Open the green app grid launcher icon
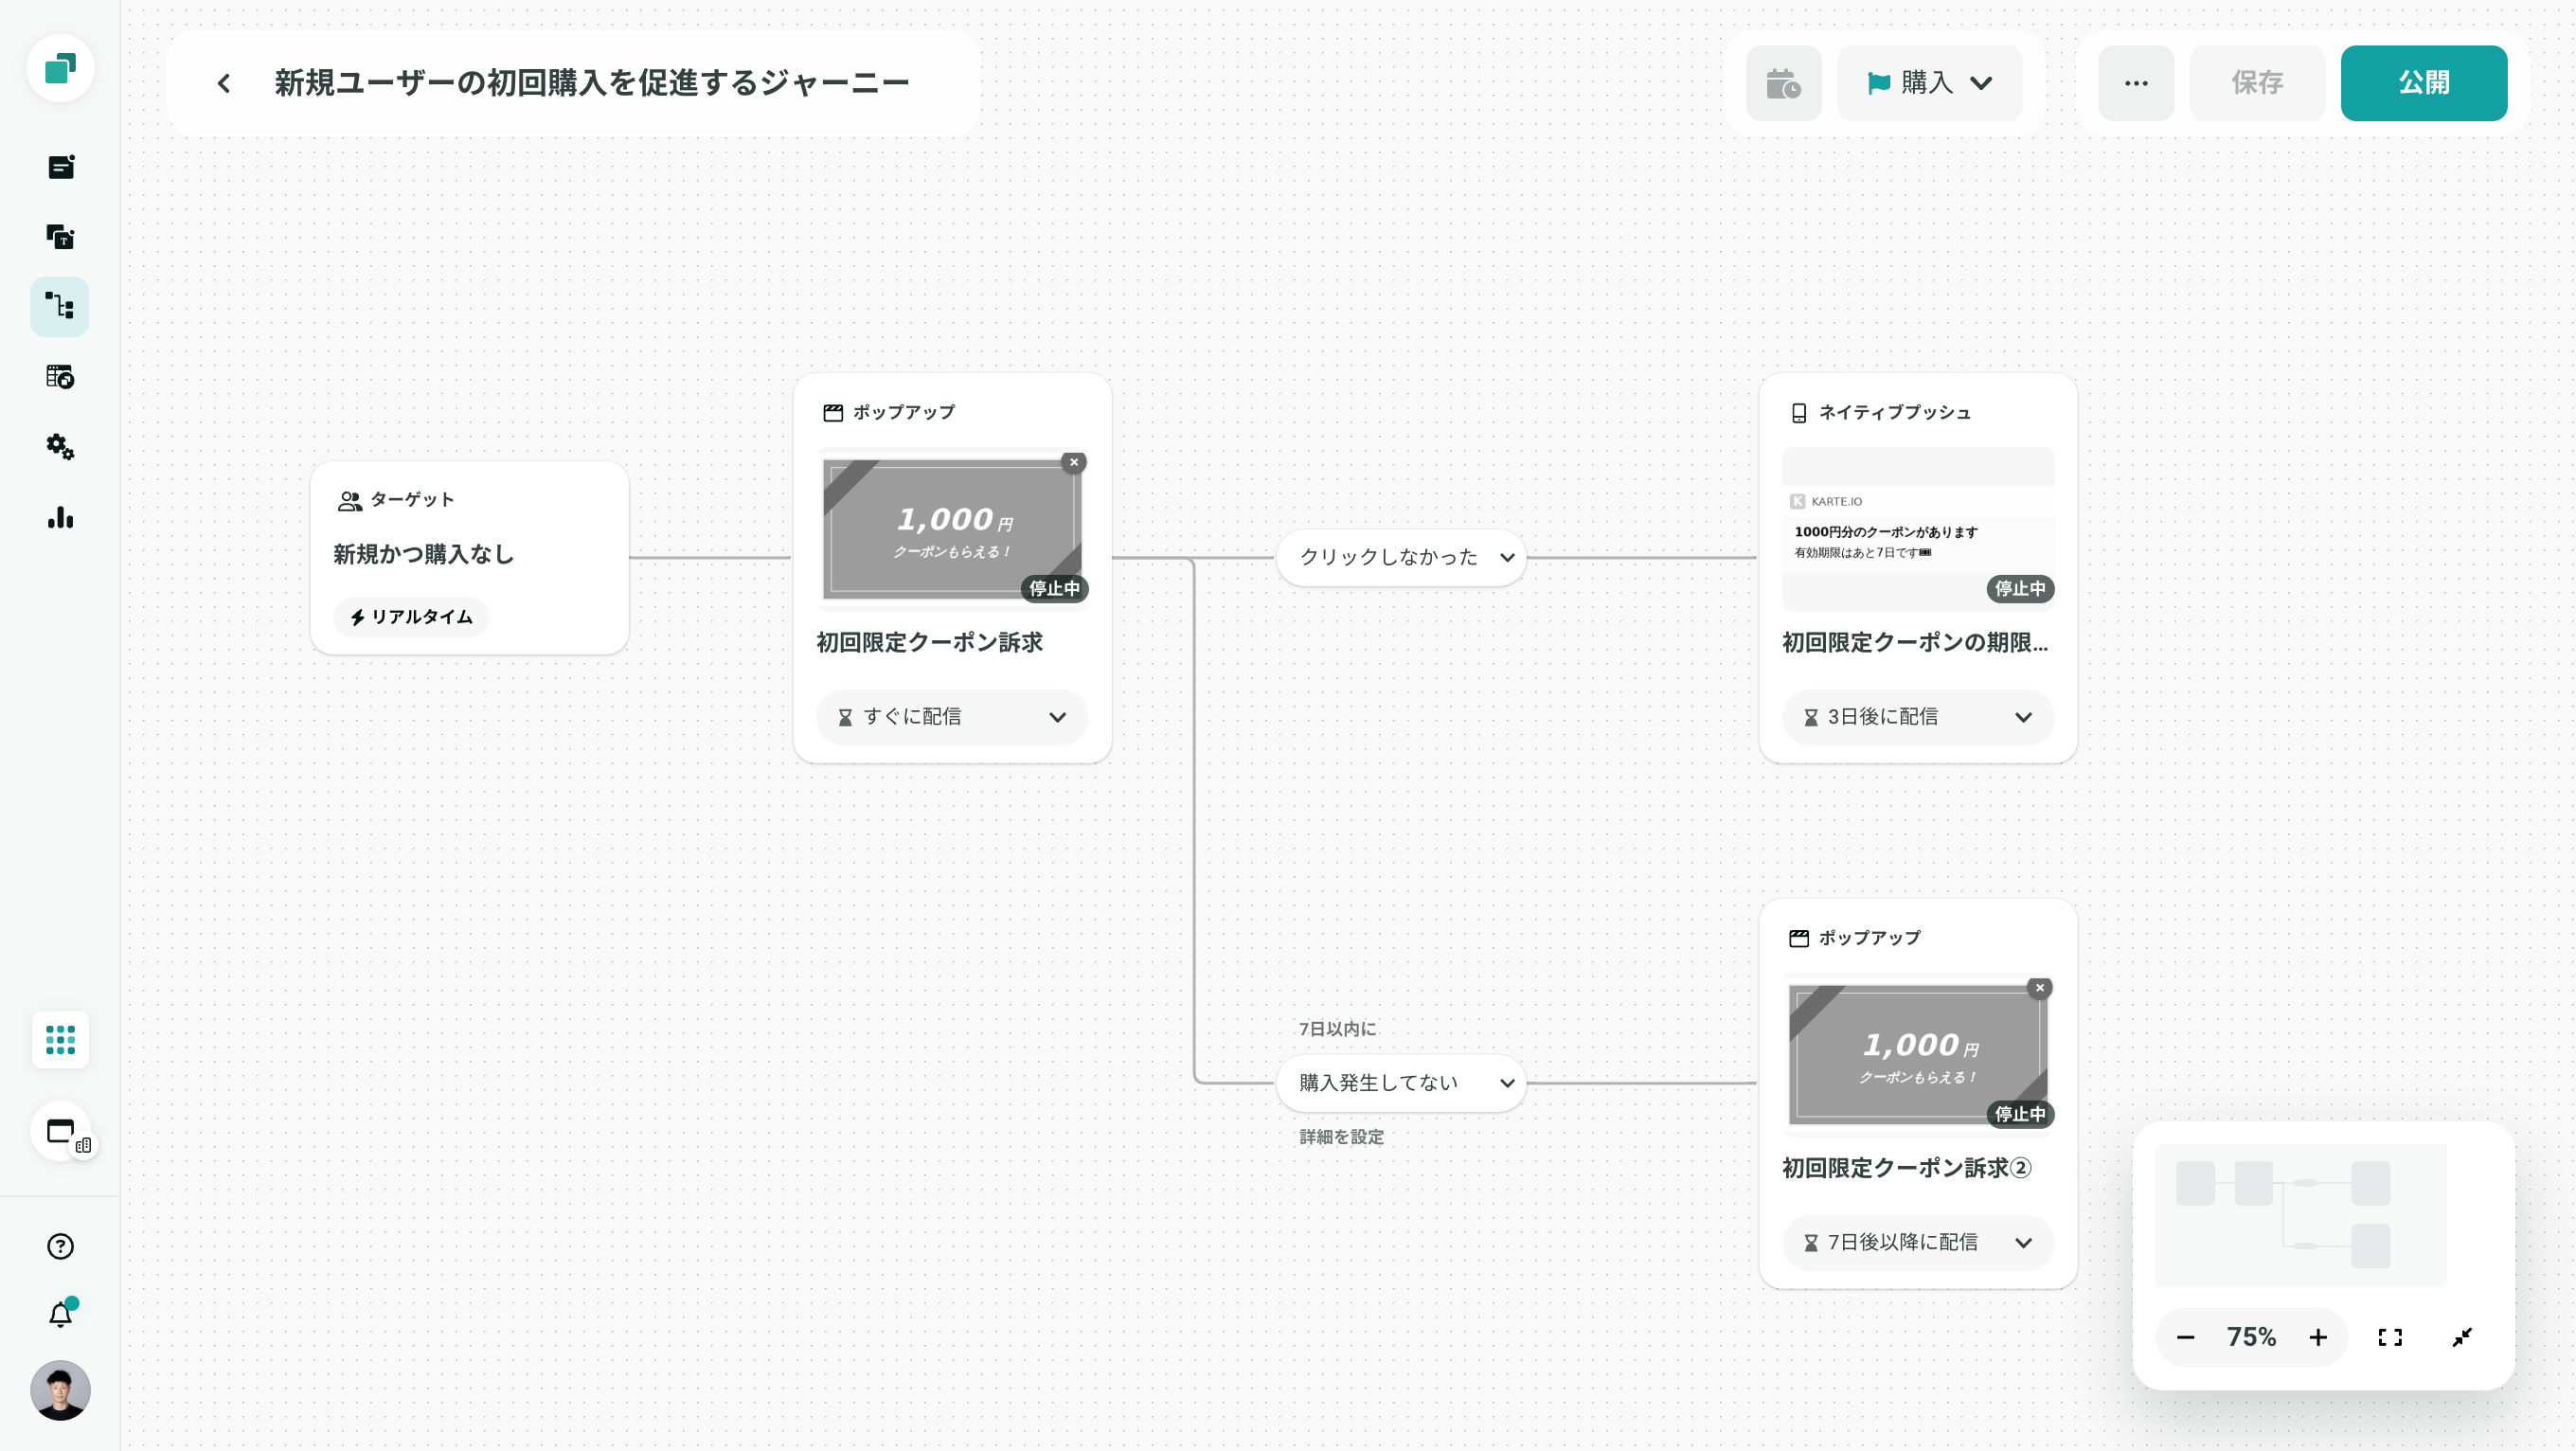 click(x=60, y=1040)
